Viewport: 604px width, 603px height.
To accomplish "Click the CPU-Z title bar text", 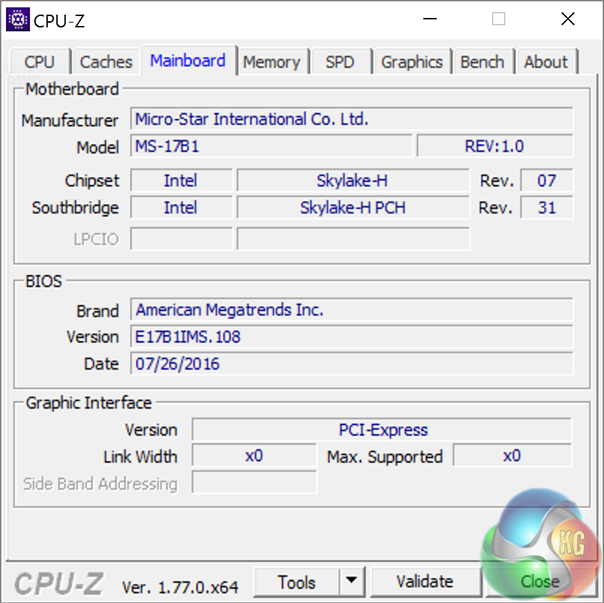I will tap(59, 21).
